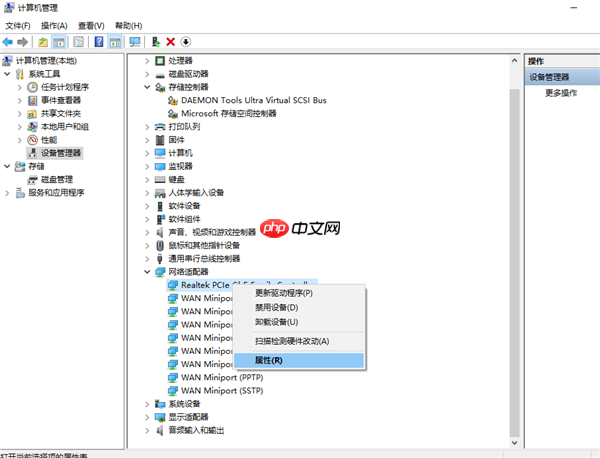Click the 键盘 keyboard icon
The width and height of the screenshot is (600, 458).
pyautogui.click(x=160, y=180)
